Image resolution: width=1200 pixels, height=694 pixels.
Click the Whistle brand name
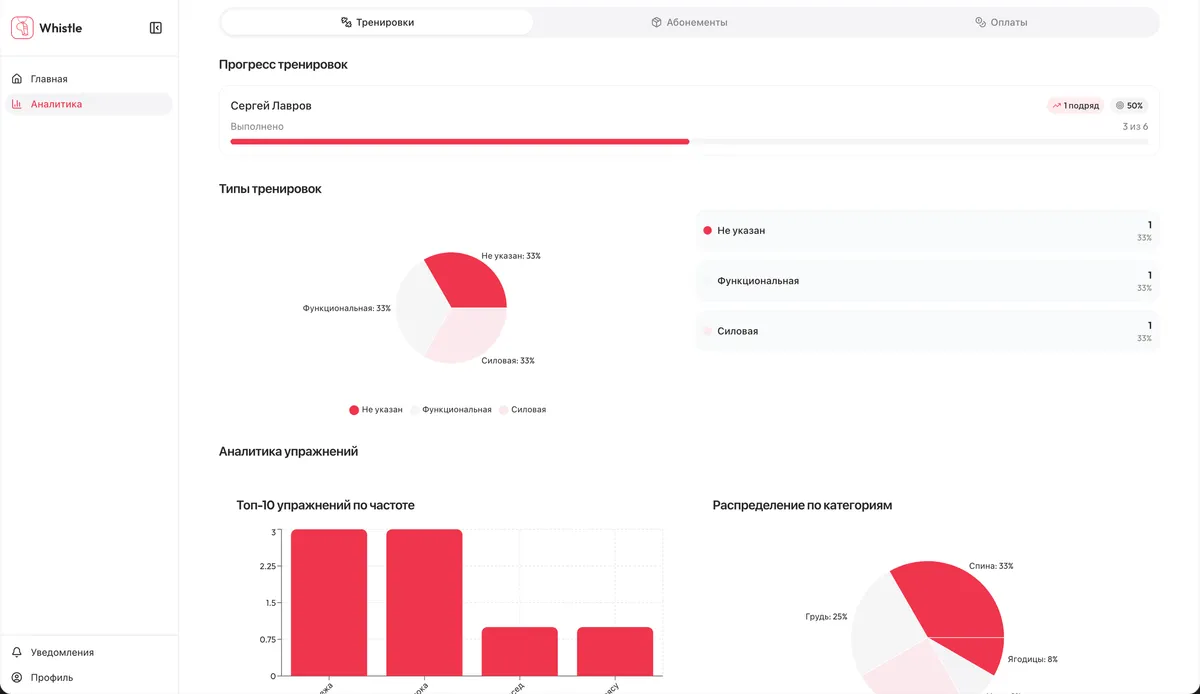tap(61, 28)
